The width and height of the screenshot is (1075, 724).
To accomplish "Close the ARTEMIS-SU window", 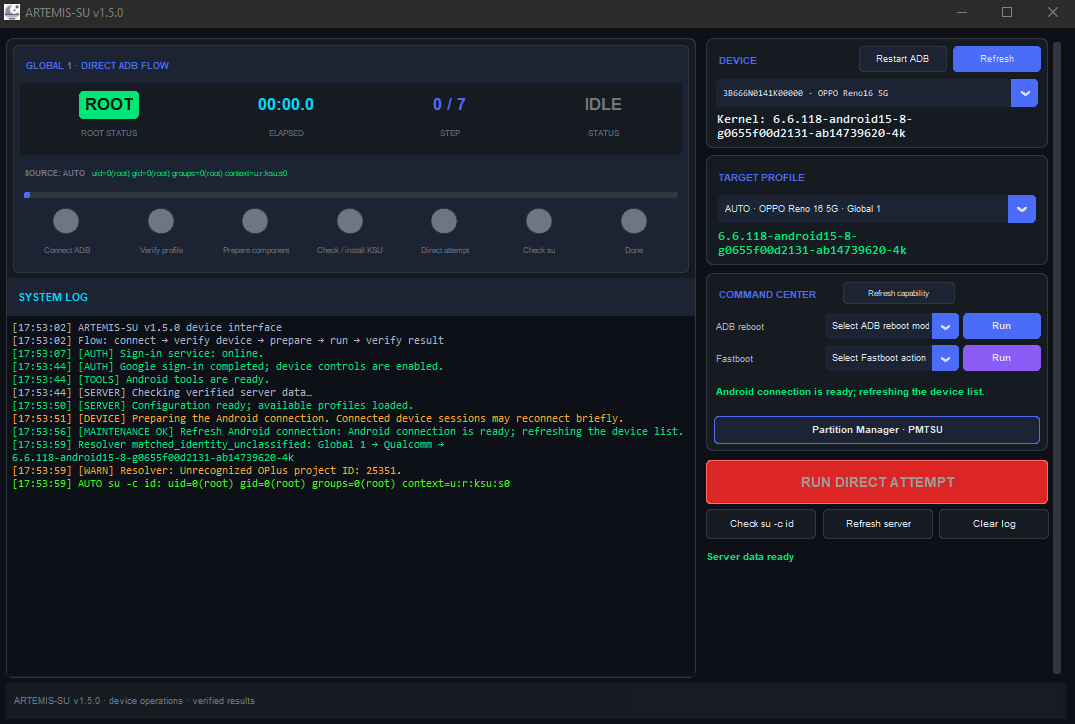I will tap(1053, 12).
